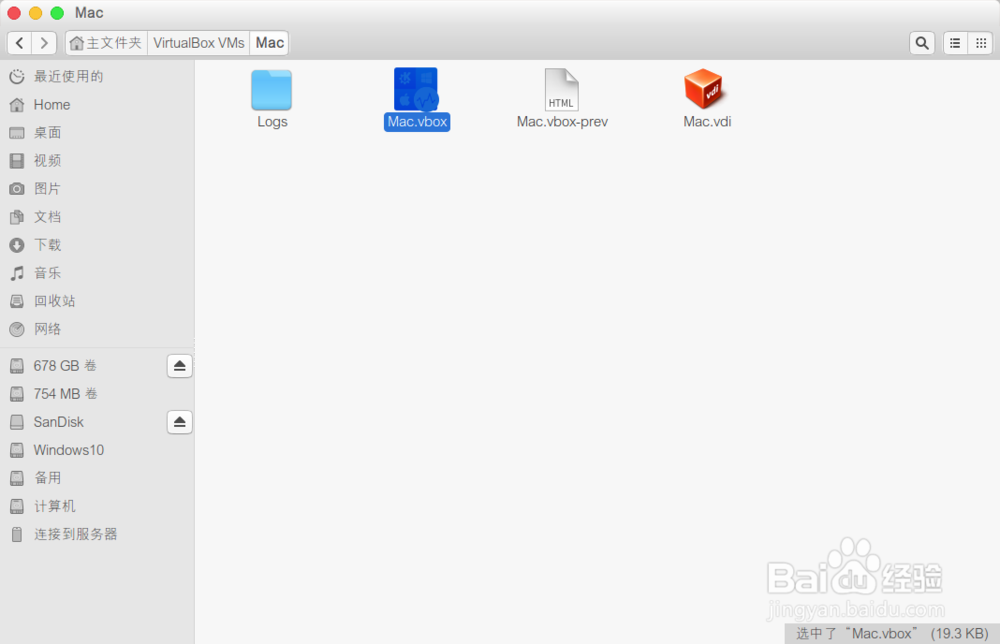
Task: Switch to grid view mode
Action: [981, 43]
